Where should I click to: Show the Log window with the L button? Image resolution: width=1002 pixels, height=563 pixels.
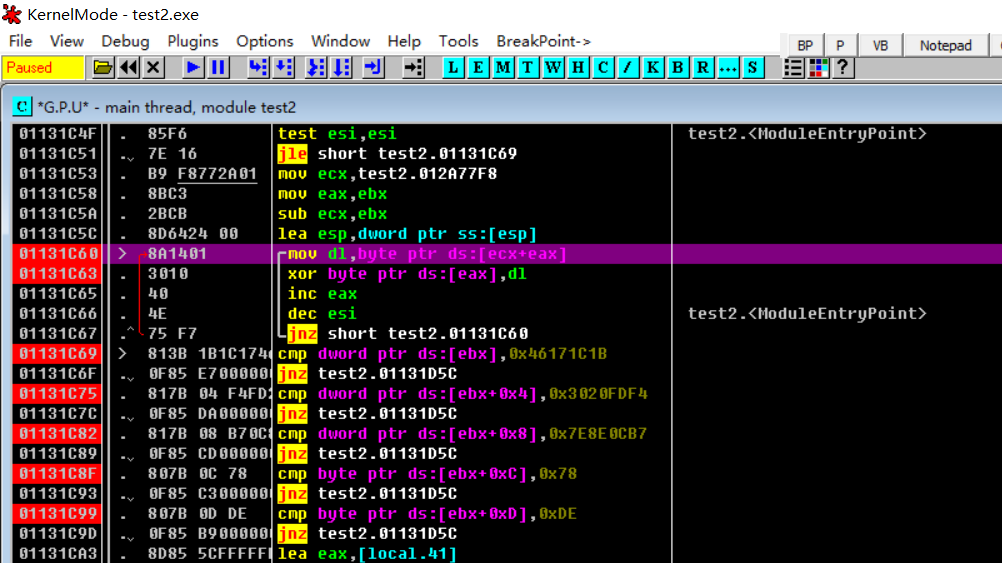pyautogui.click(x=454, y=68)
